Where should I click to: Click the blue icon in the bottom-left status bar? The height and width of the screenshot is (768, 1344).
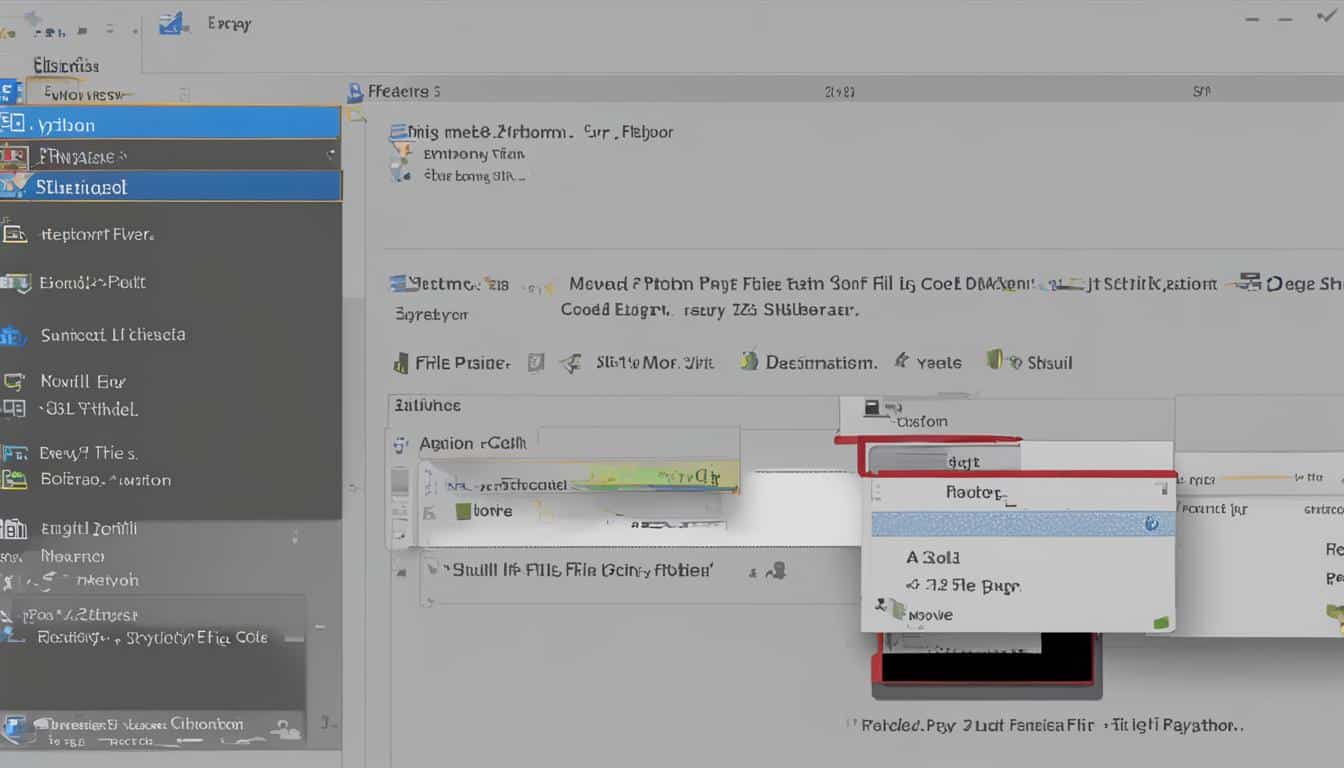(14, 727)
